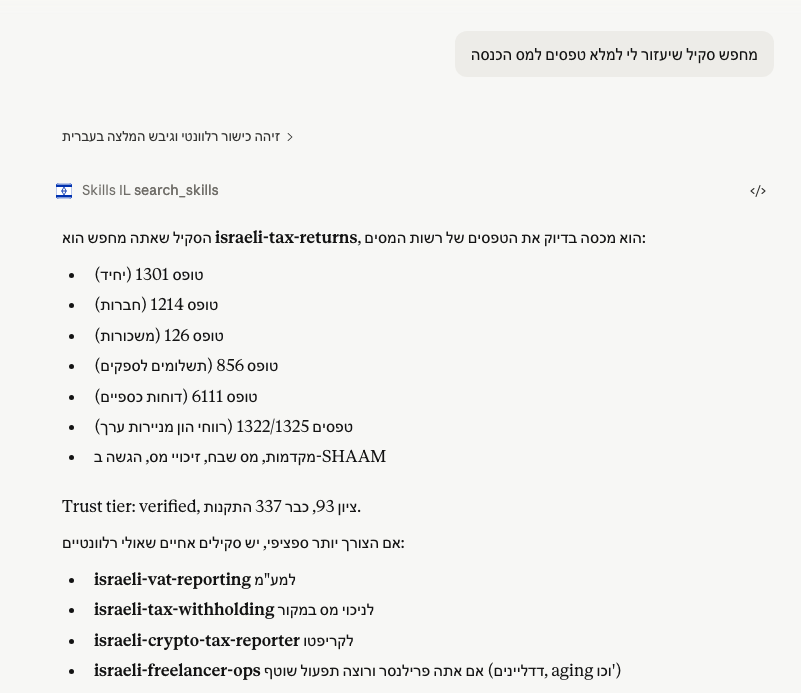The image size is (801, 693).
Task: Click the search_skills label text
Action: [176, 190]
